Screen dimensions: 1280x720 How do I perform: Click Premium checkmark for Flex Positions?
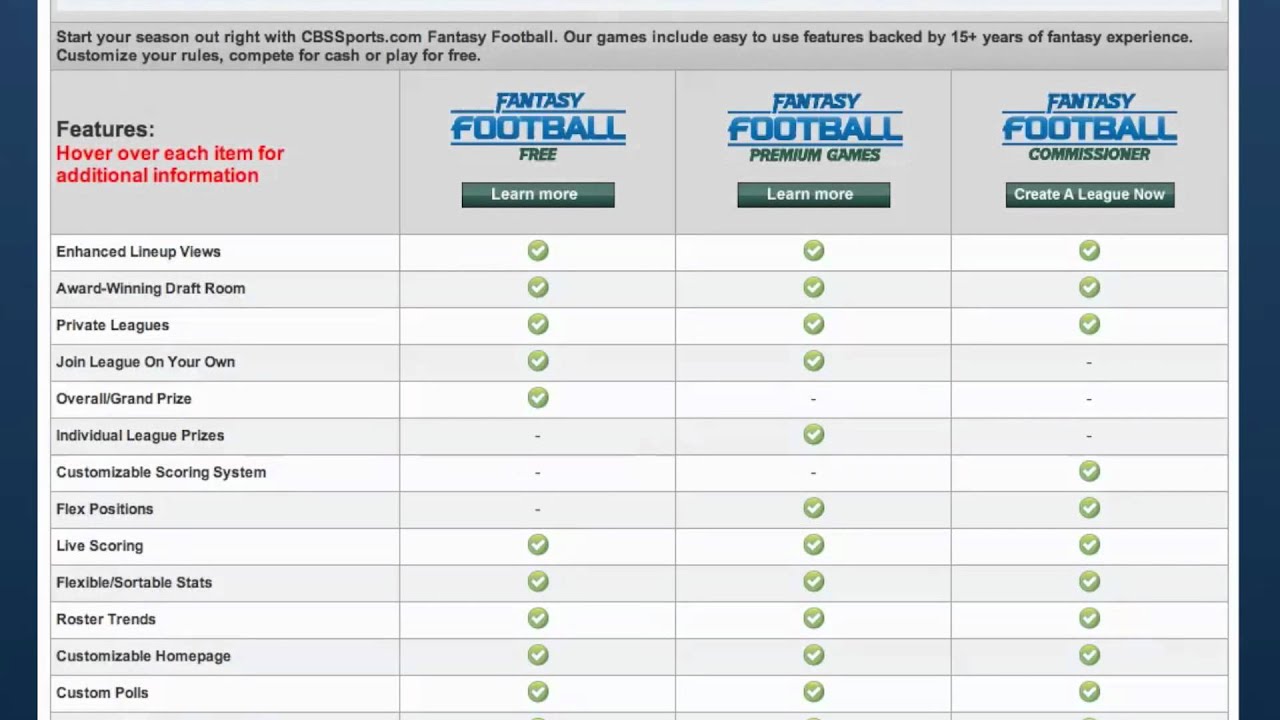coord(814,509)
